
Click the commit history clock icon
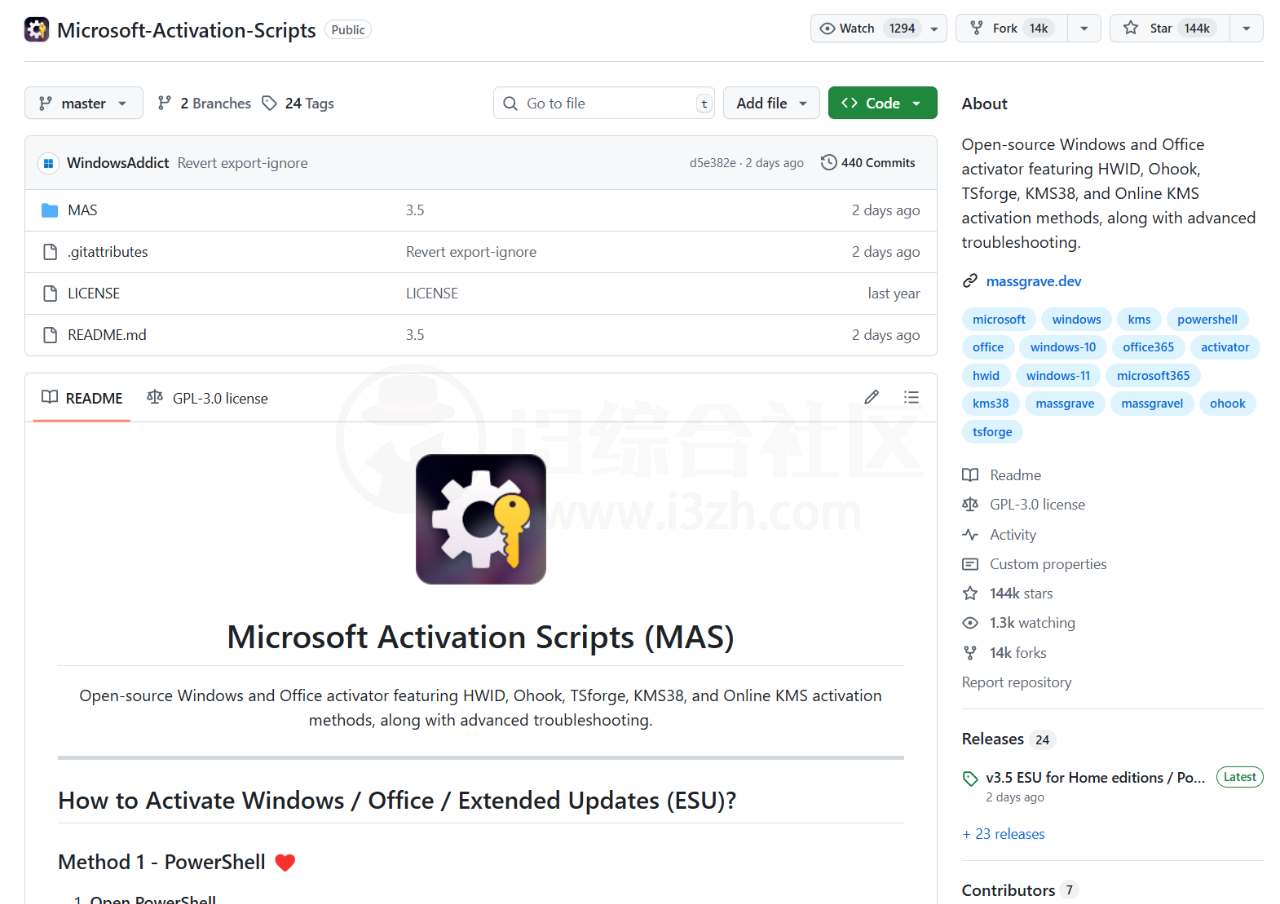tap(829, 163)
